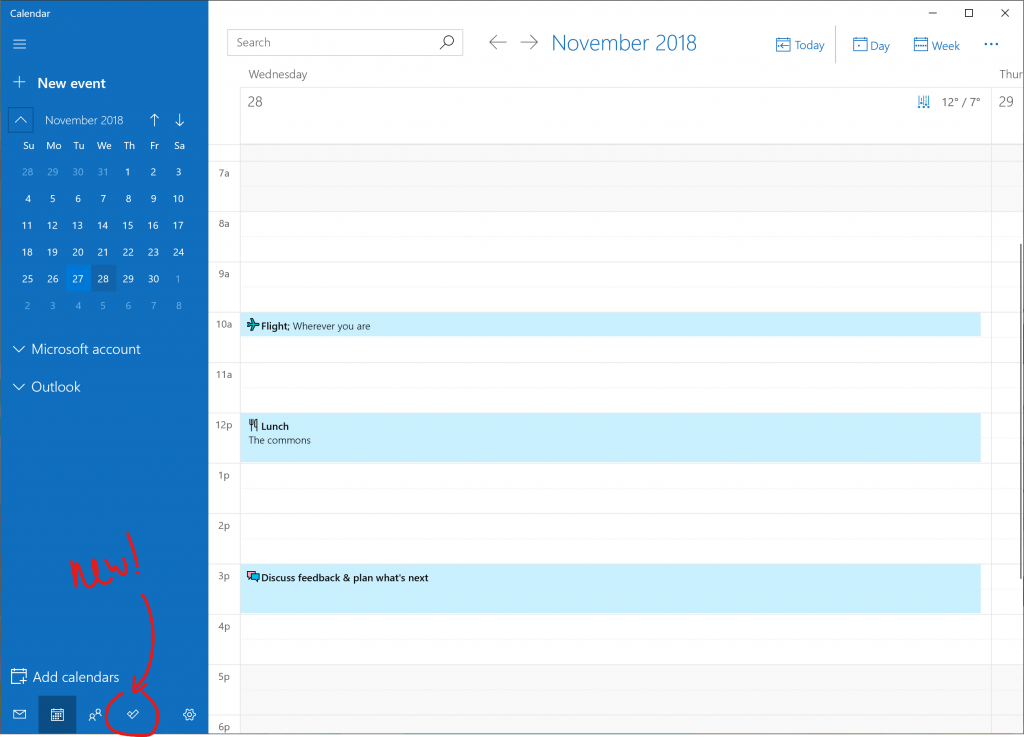Viewport: 1024px width, 737px height.
Task: Jump to Today view
Action: click(x=800, y=45)
